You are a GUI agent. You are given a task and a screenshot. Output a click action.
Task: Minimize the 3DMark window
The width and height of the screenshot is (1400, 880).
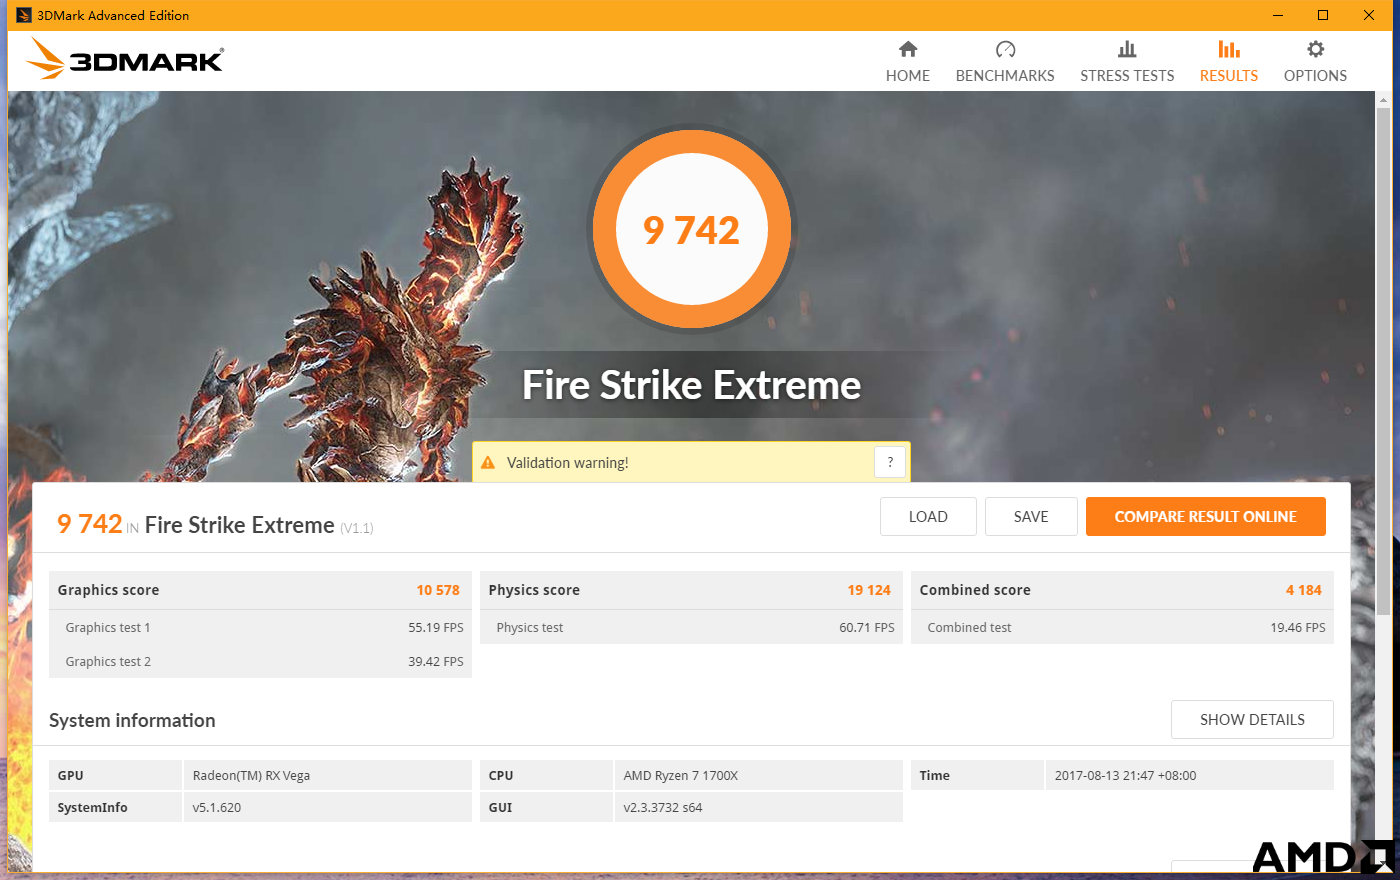(1278, 15)
